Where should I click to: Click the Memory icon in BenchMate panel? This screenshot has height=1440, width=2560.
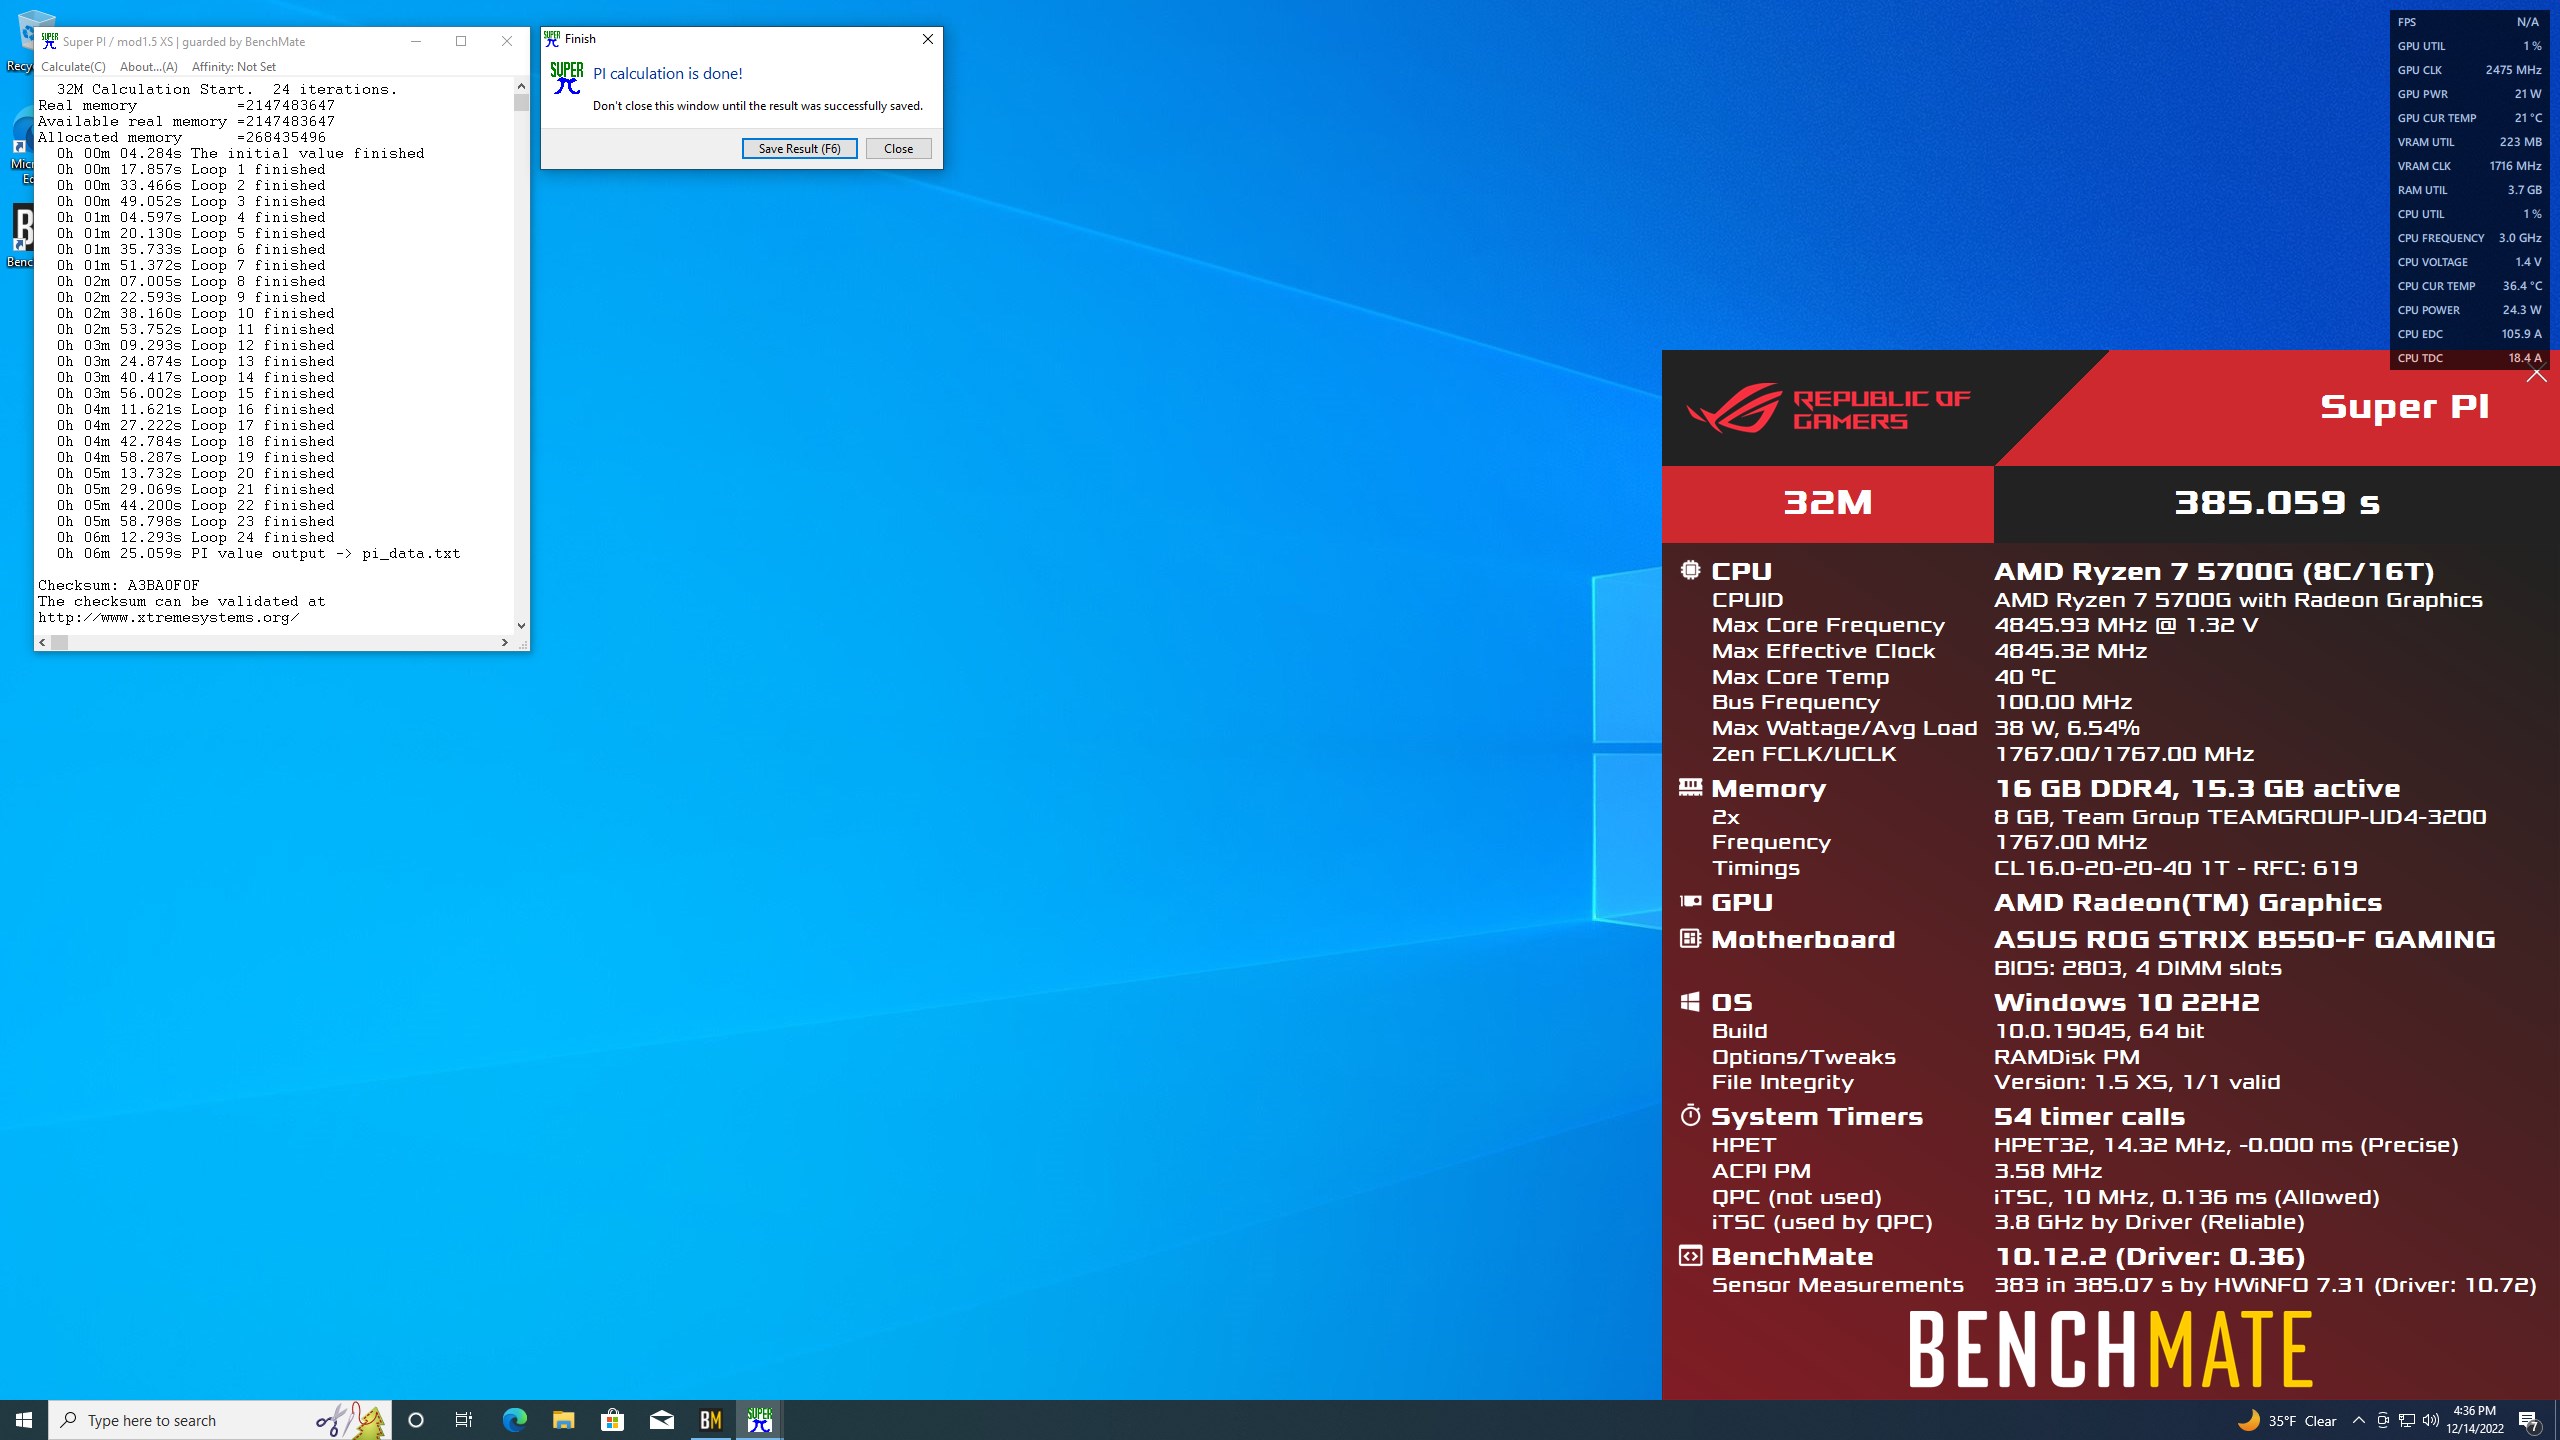pos(1690,787)
